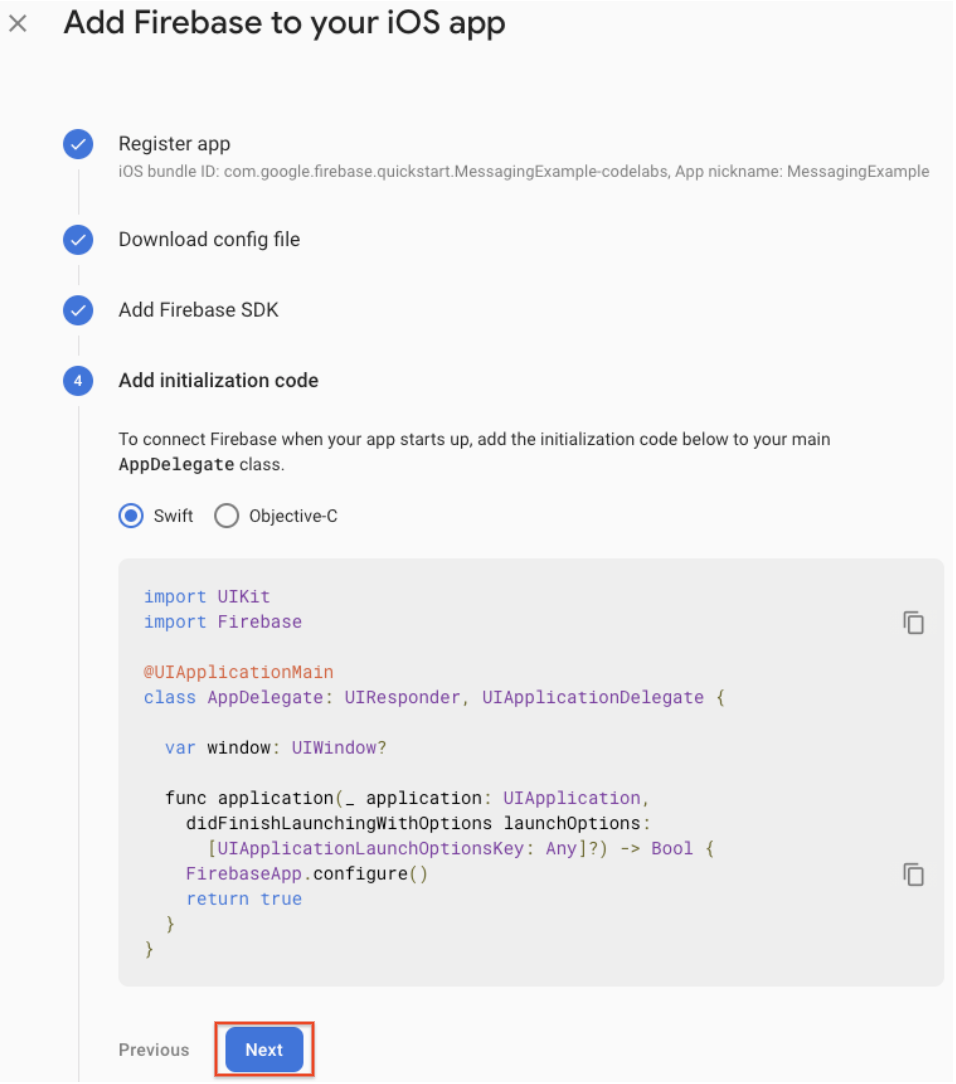Close the Add Firebase setup dialog
The width and height of the screenshot is (956, 1084).
pyautogui.click(x=18, y=24)
